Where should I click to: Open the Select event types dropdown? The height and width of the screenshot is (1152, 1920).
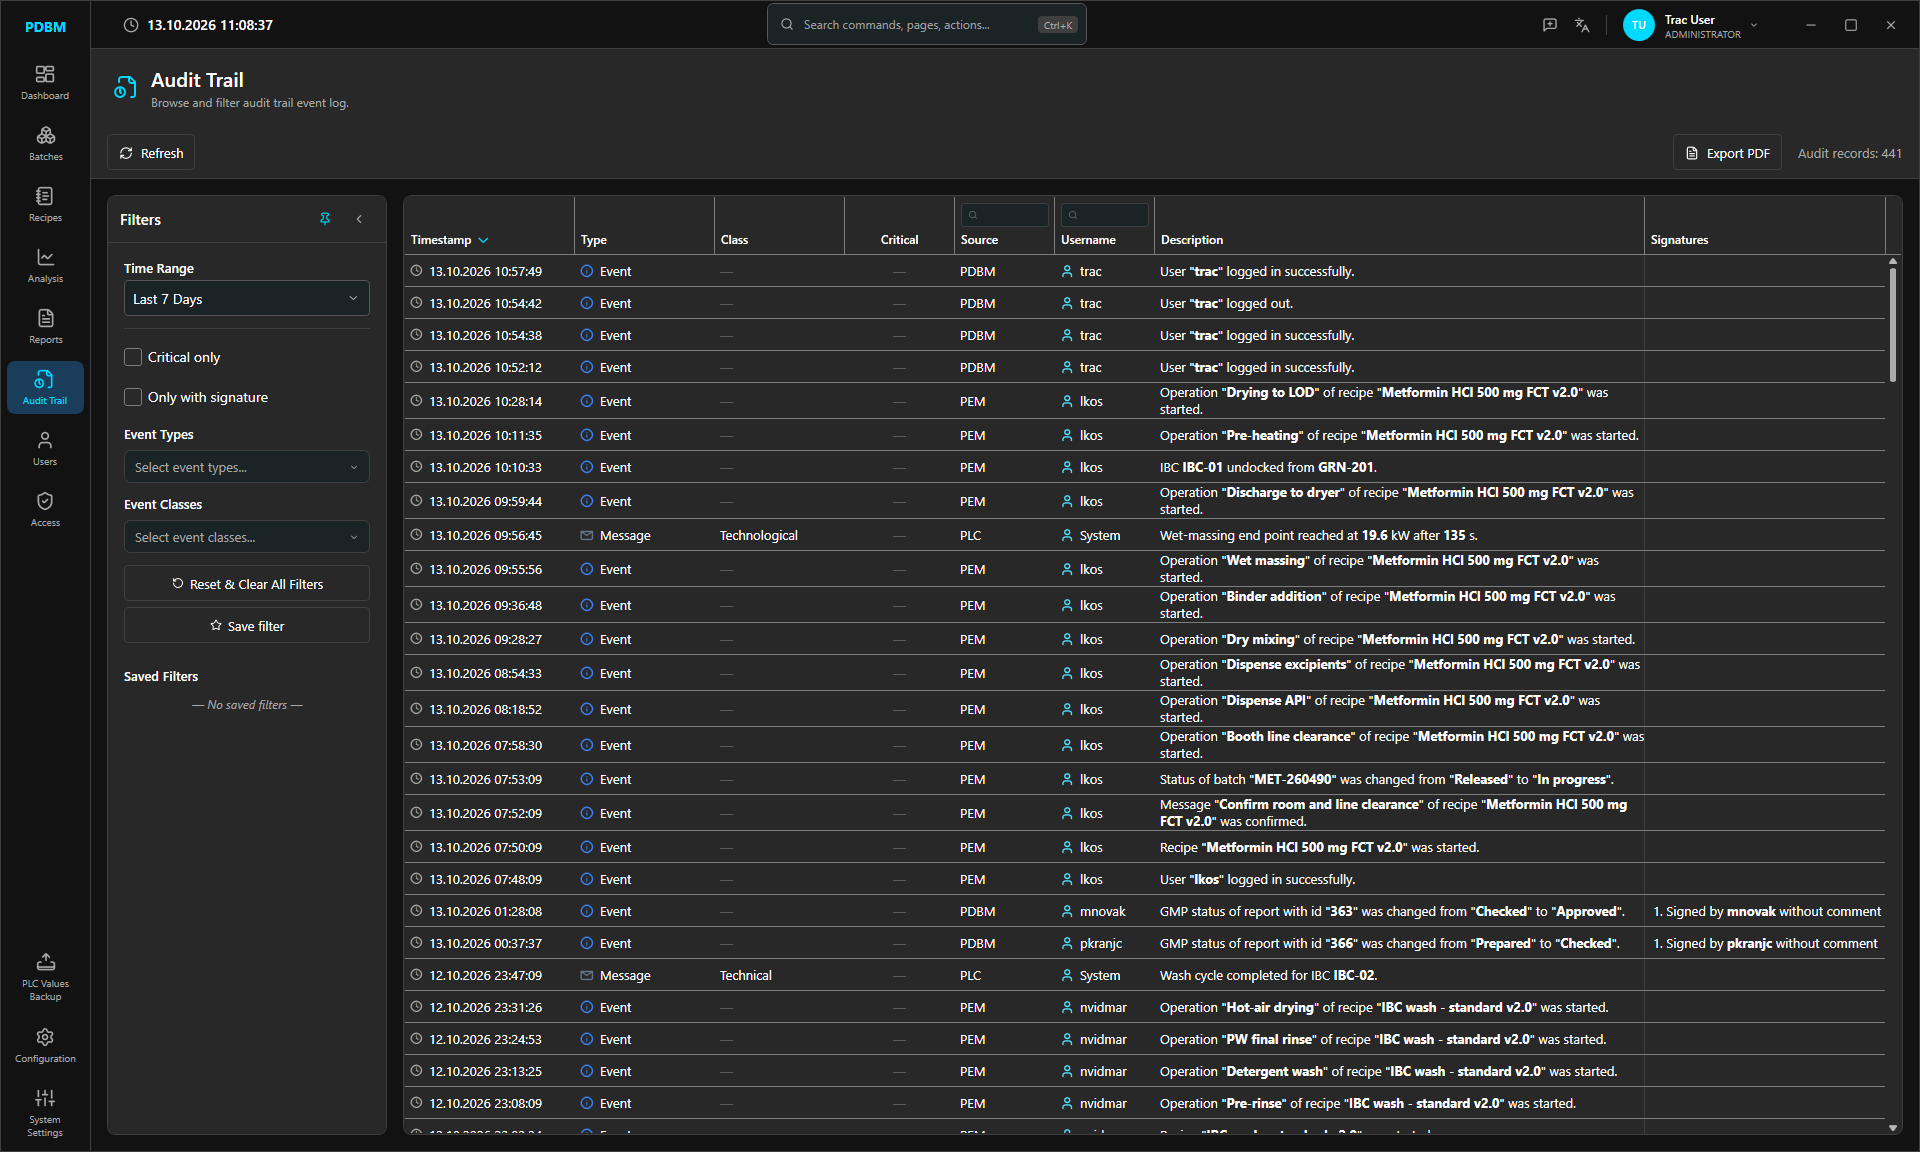(246, 467)
